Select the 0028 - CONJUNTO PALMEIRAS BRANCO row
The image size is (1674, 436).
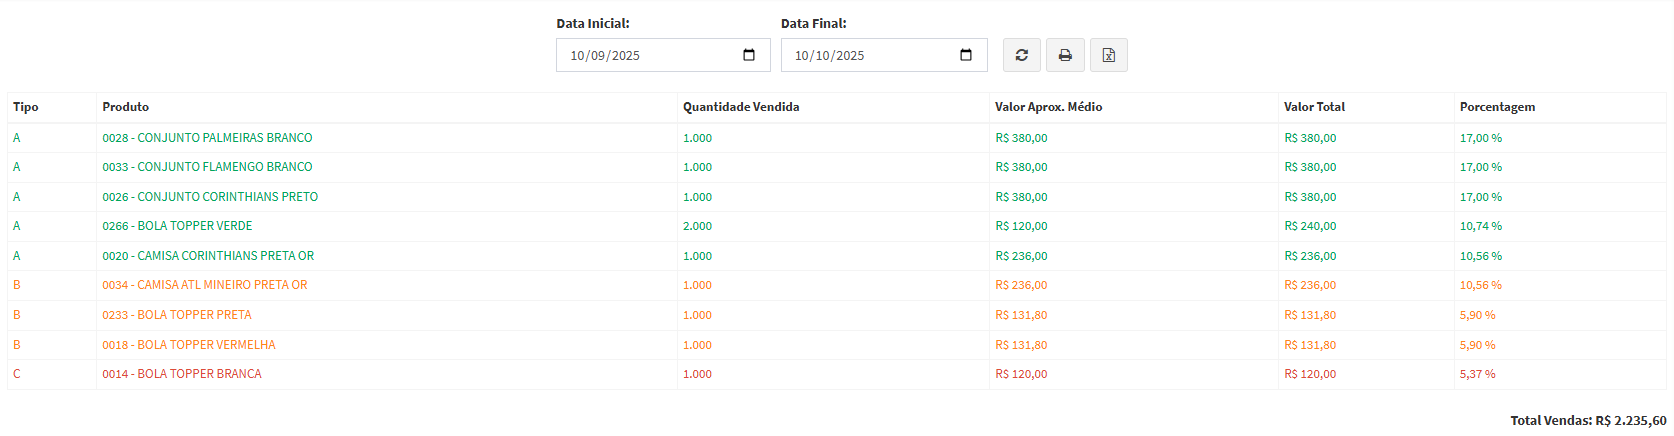coord(207,138)
